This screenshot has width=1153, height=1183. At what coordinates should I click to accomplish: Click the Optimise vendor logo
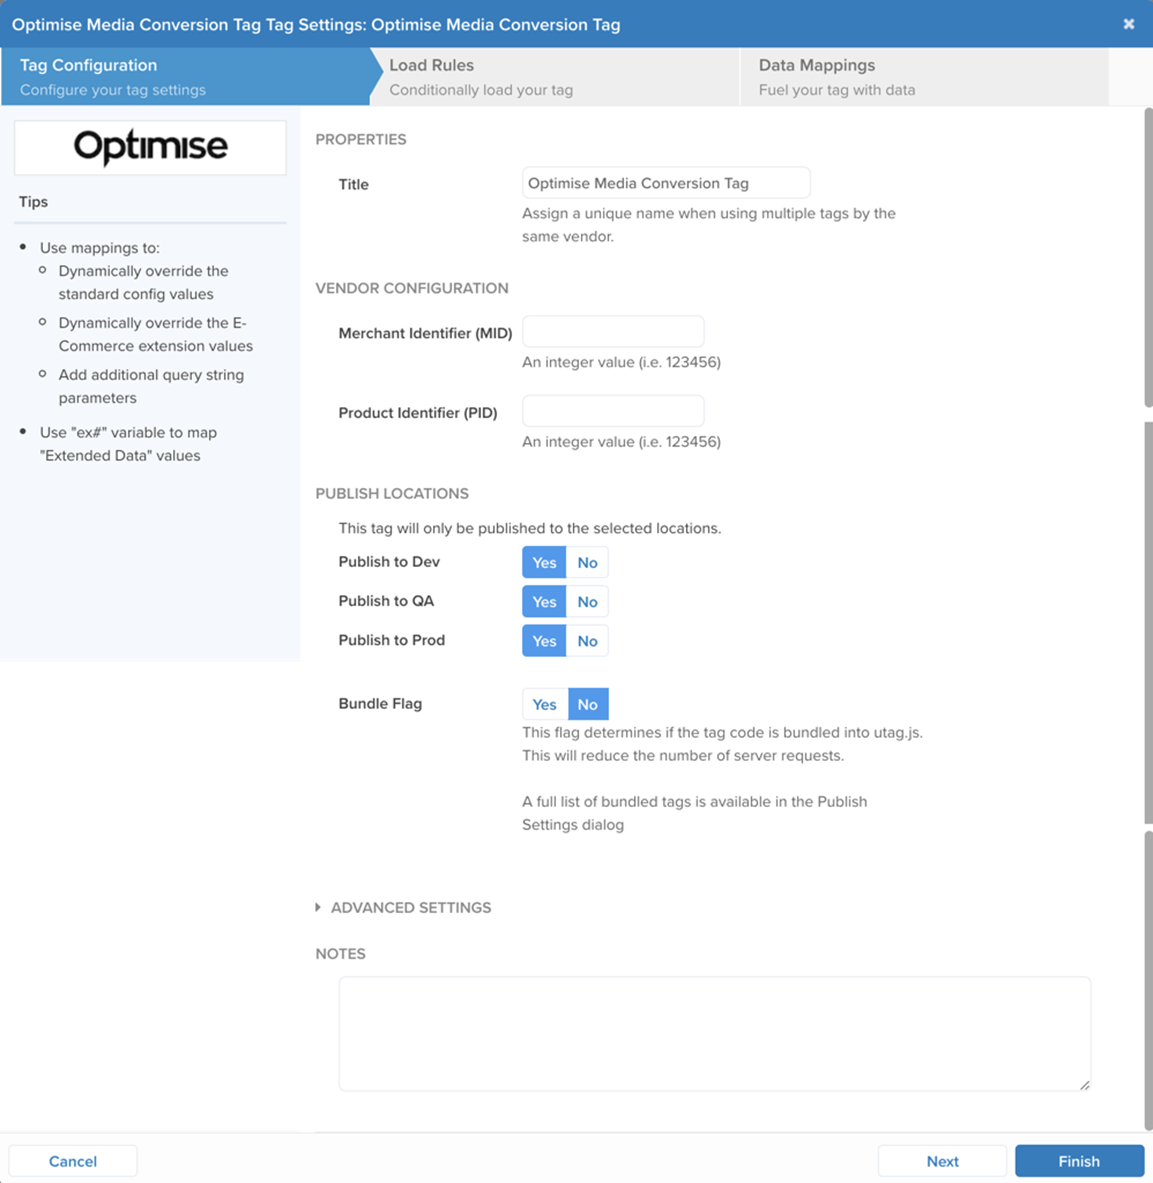150,147
